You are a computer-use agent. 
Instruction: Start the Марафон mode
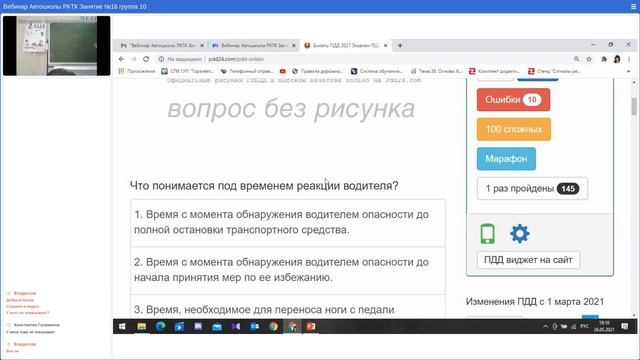click(506, 159)
